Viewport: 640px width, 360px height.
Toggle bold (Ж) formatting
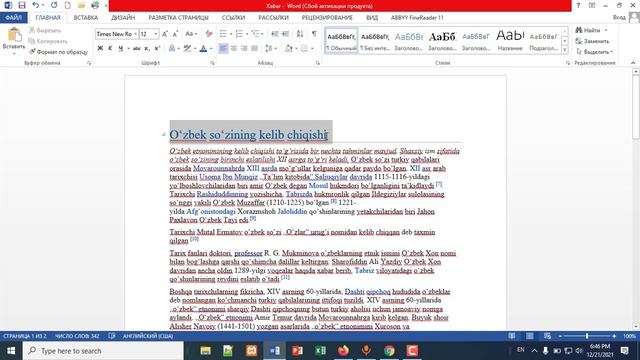coord(100,49)
